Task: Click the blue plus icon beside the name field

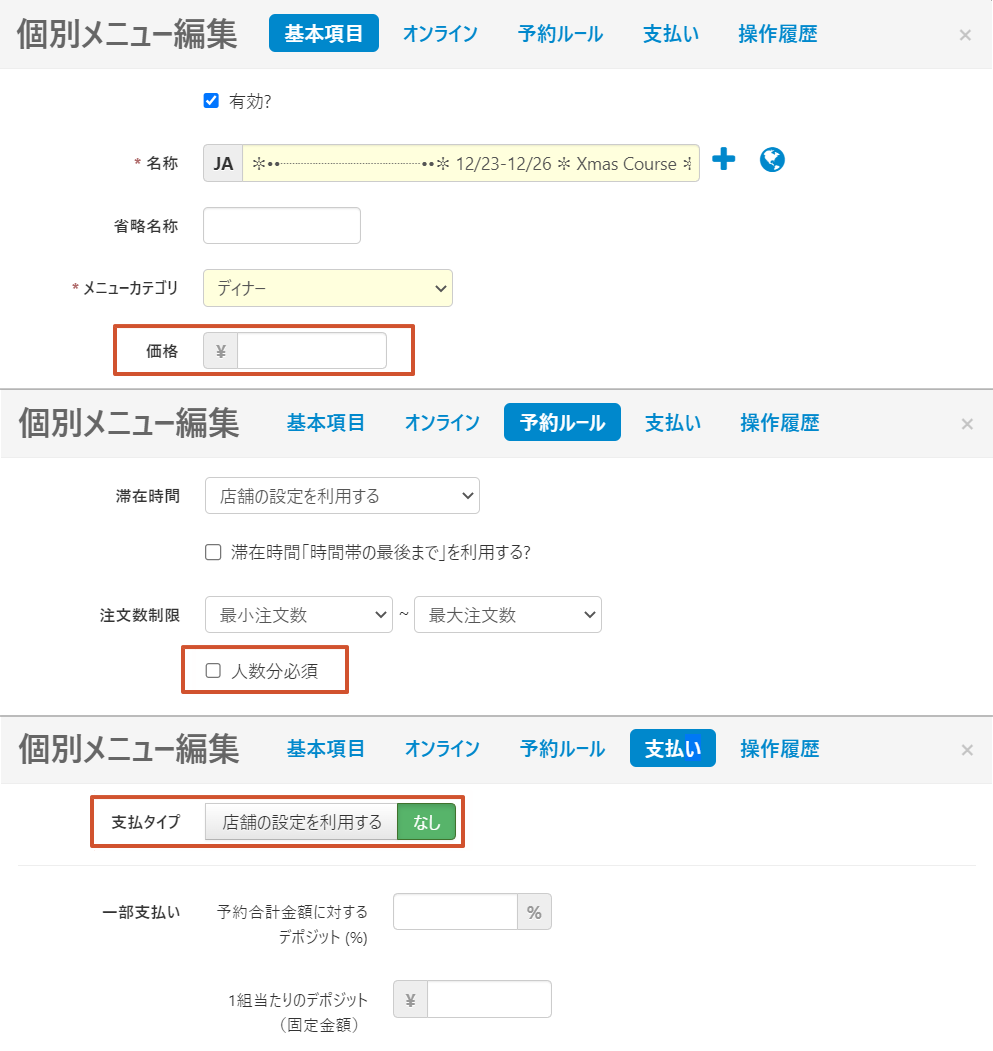Action: pyautogui.click(x=724, y=160)
